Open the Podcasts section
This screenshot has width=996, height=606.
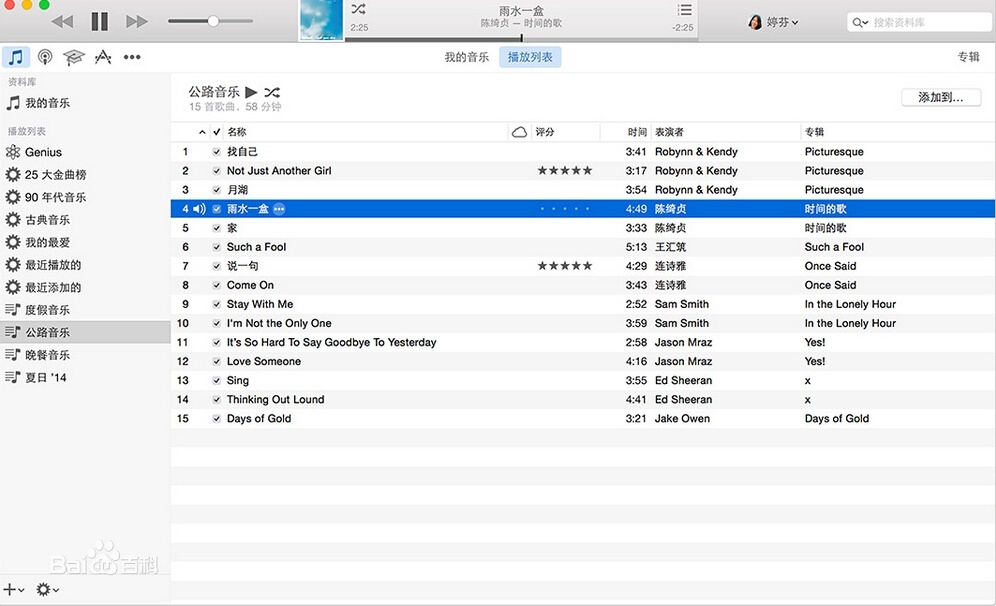[x=45, y=57]
